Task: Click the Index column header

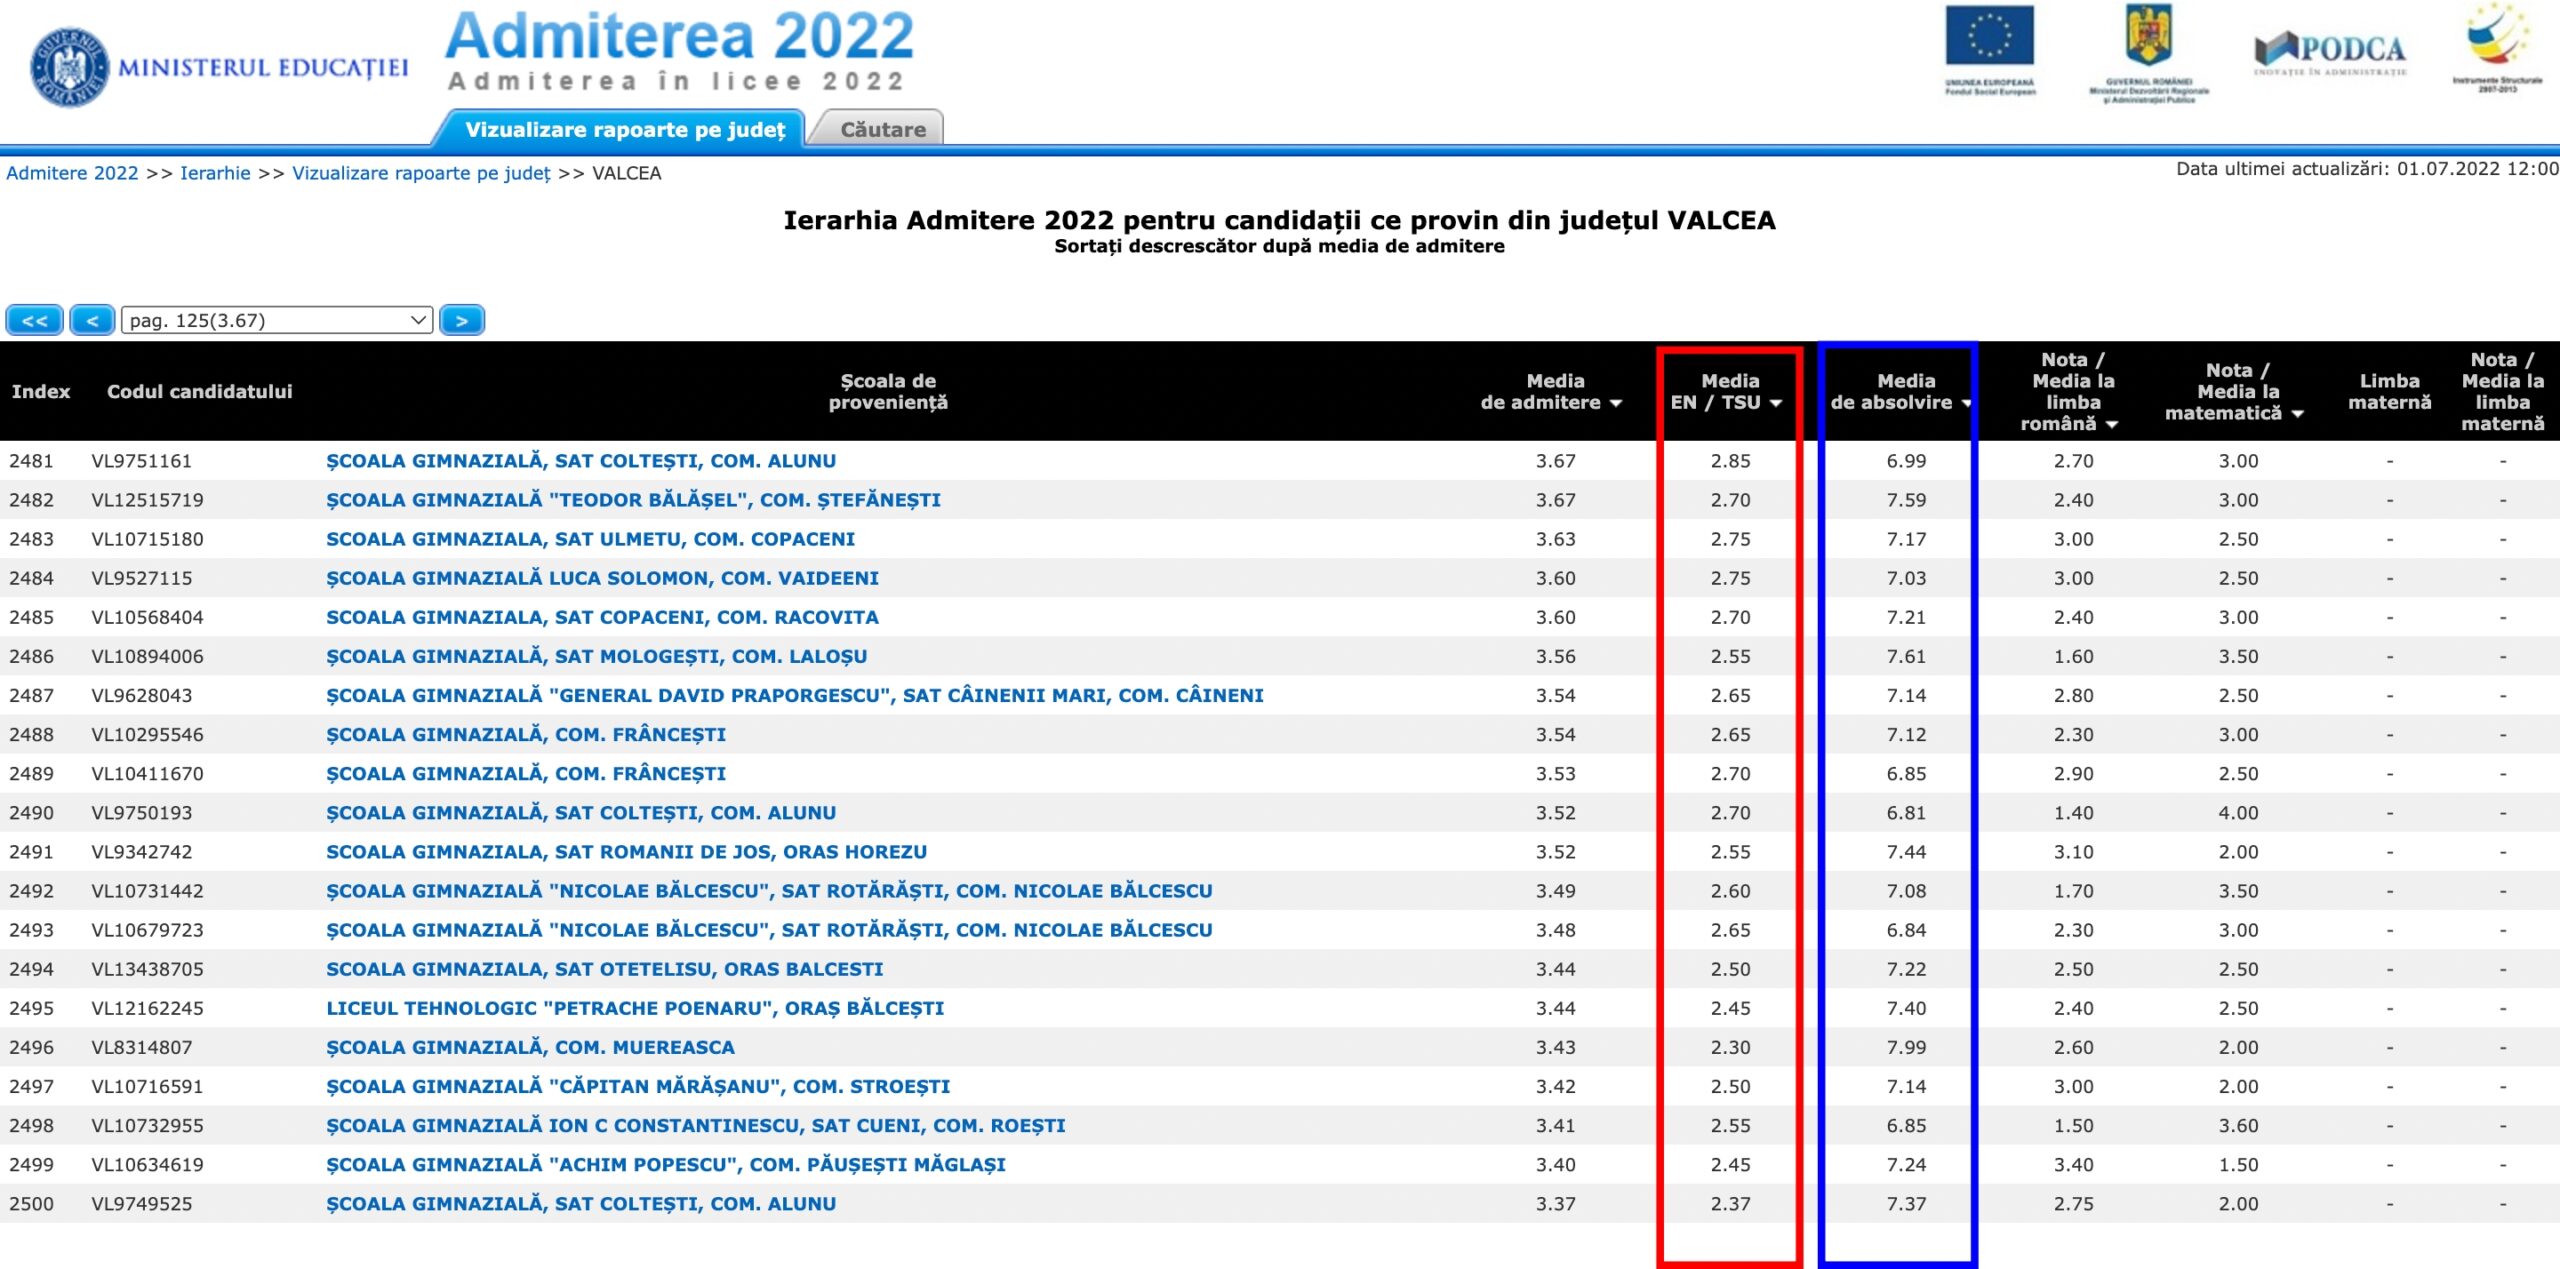Action: coord(41,392)
